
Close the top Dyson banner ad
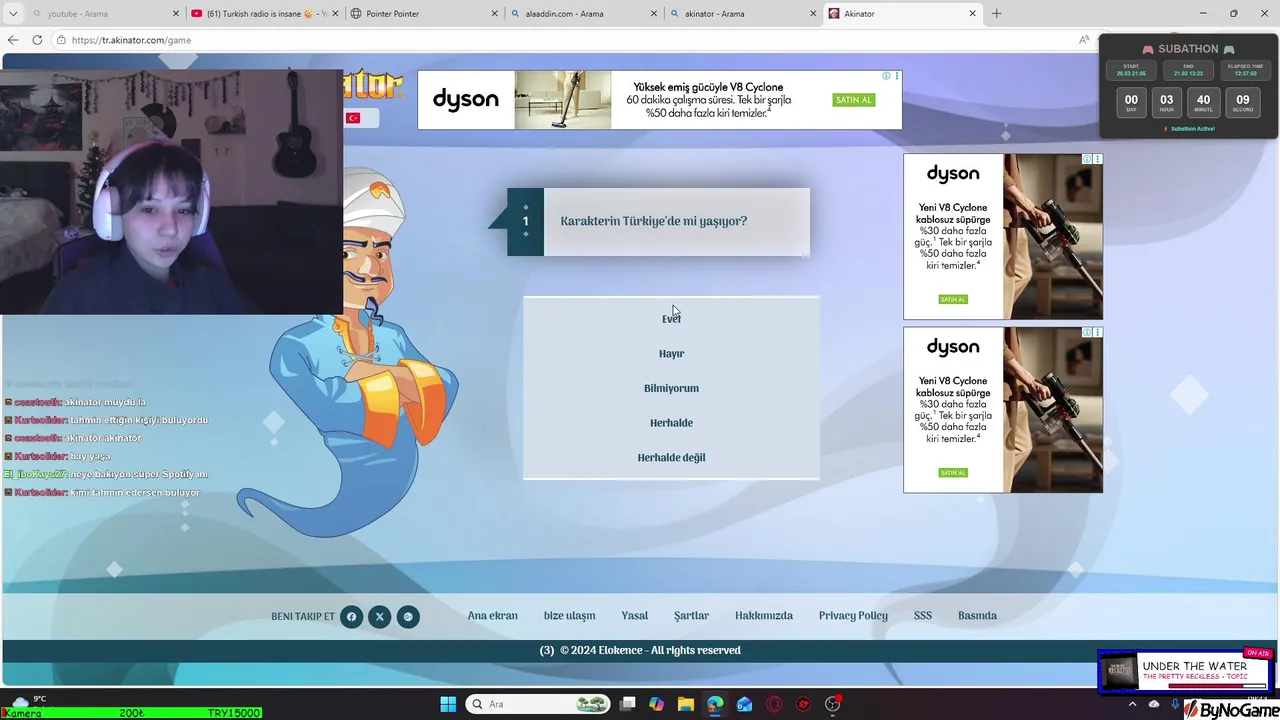tap(897, 76)
